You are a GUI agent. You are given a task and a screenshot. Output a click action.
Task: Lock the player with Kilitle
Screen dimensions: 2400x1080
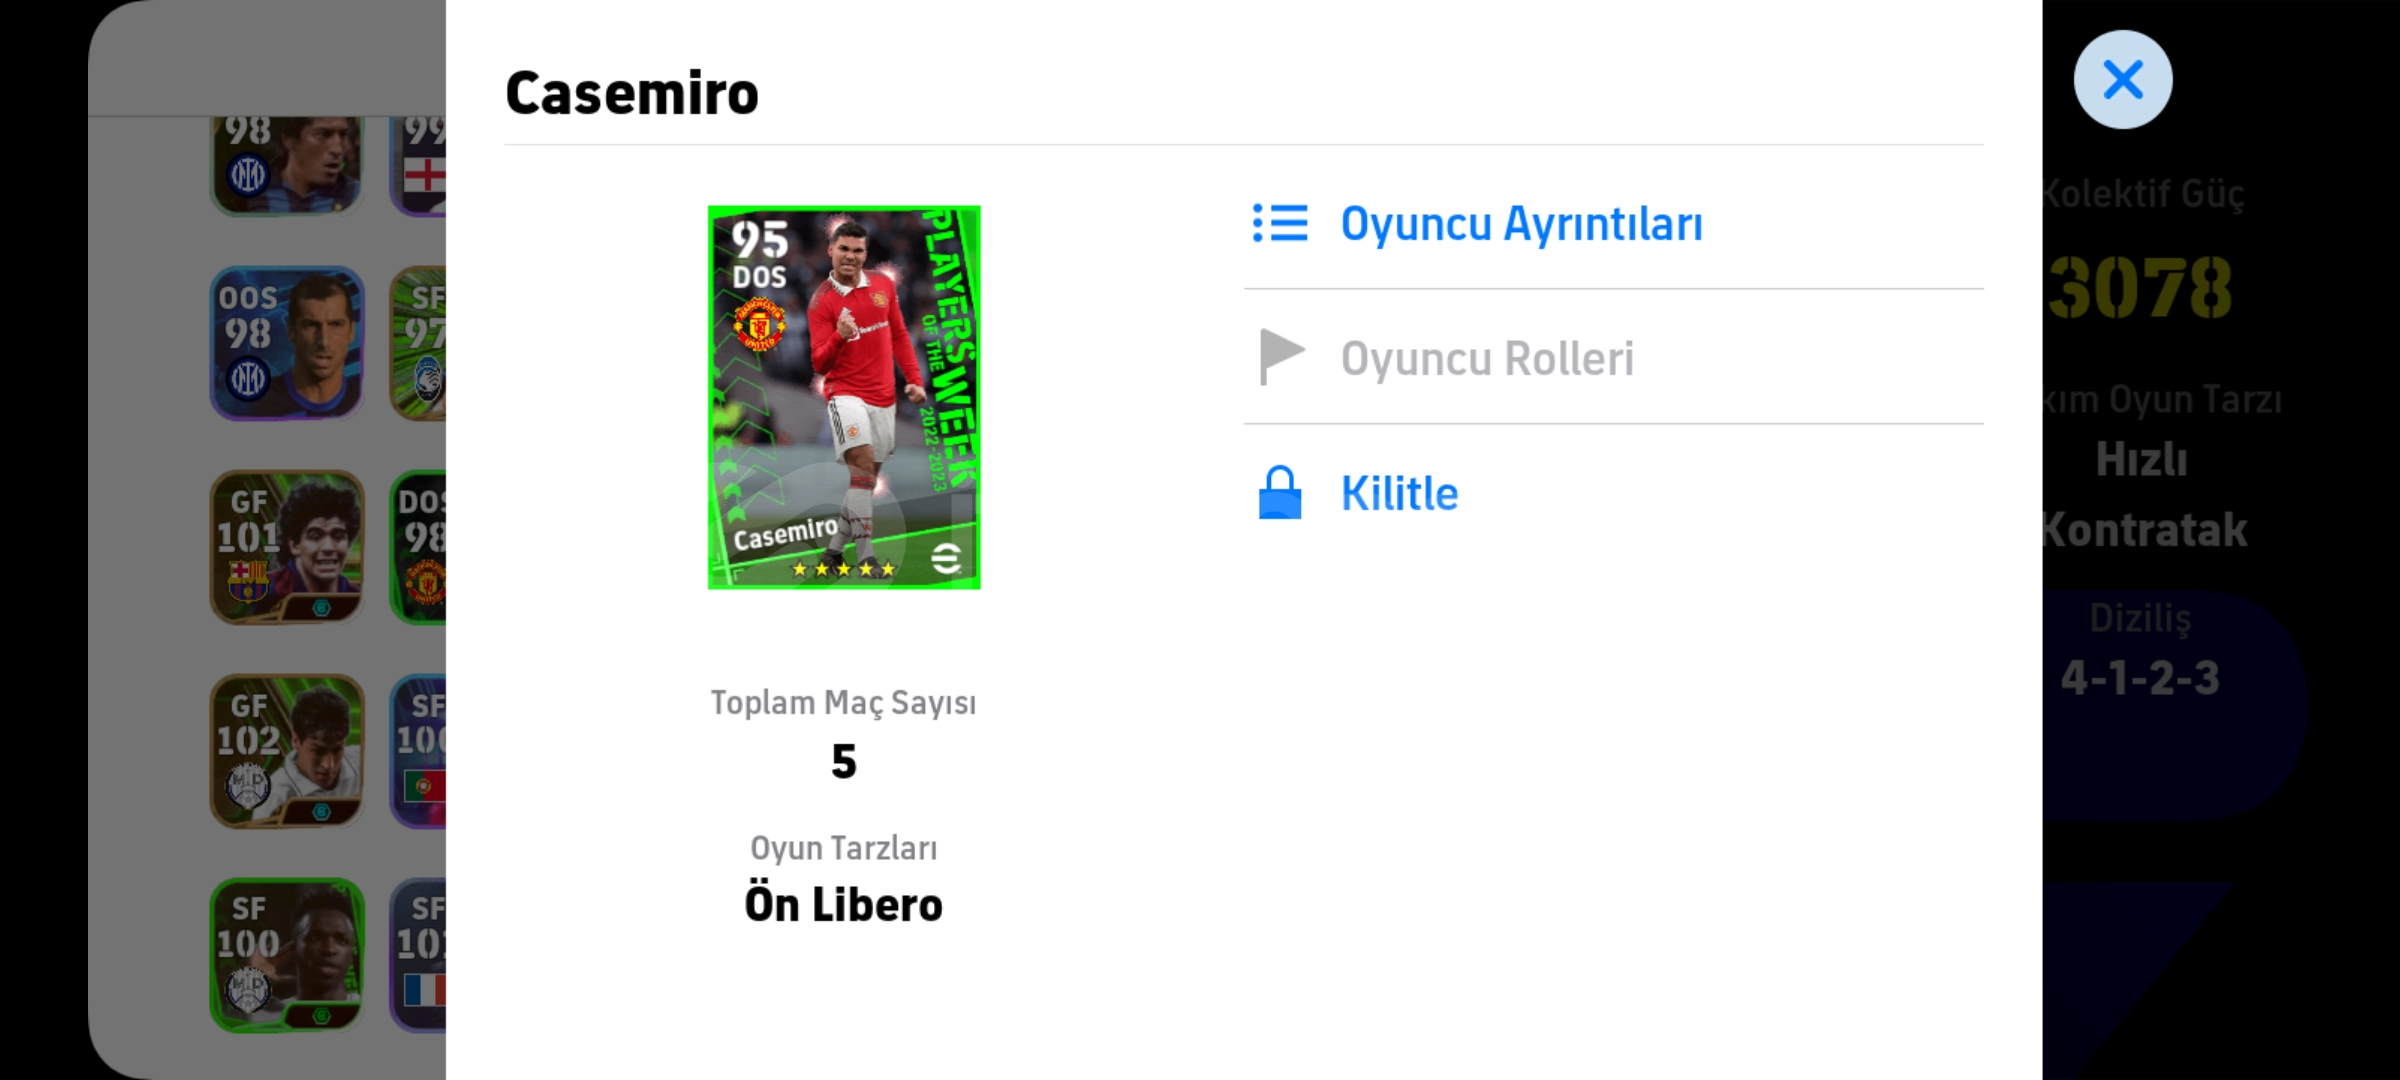coord(1613,493)
